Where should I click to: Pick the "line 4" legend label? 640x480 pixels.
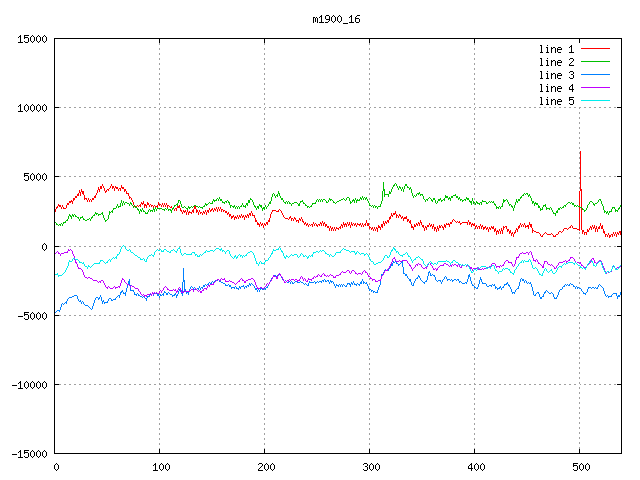[x=556, y=88]
